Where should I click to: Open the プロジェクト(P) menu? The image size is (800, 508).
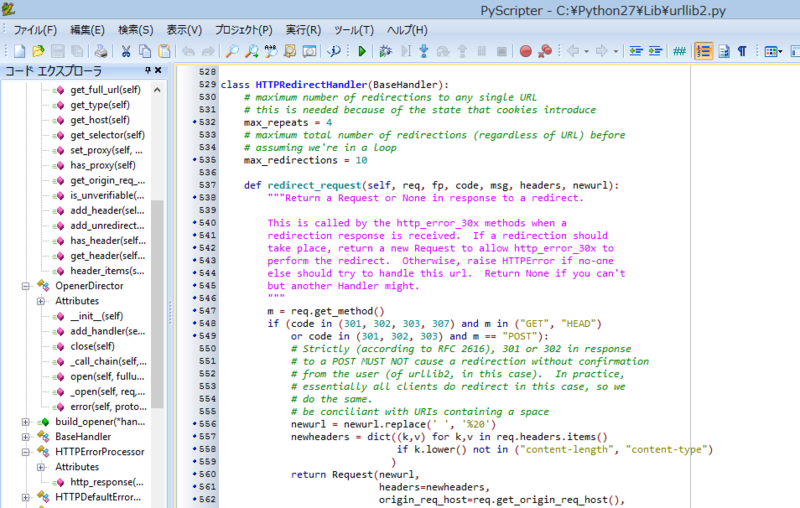pos(244,30)
